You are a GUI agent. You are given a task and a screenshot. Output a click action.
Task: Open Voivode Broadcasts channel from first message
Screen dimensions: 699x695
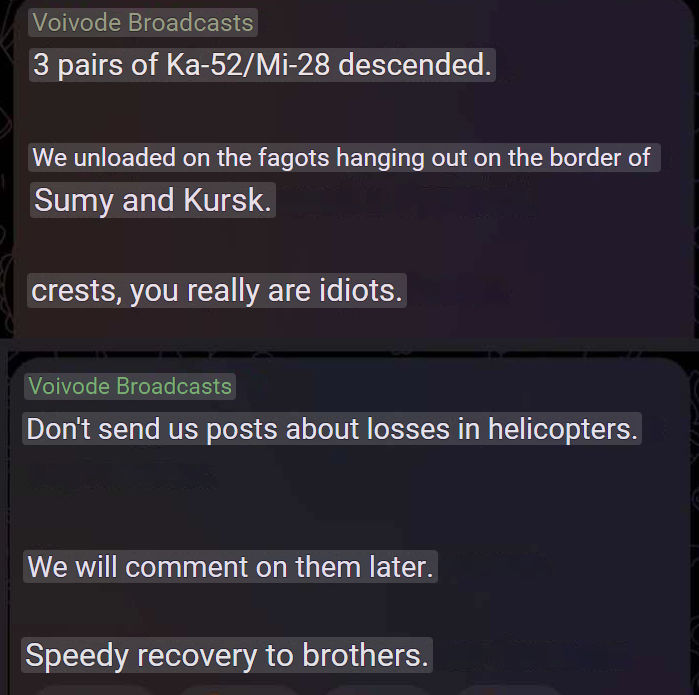coord(143,22)
